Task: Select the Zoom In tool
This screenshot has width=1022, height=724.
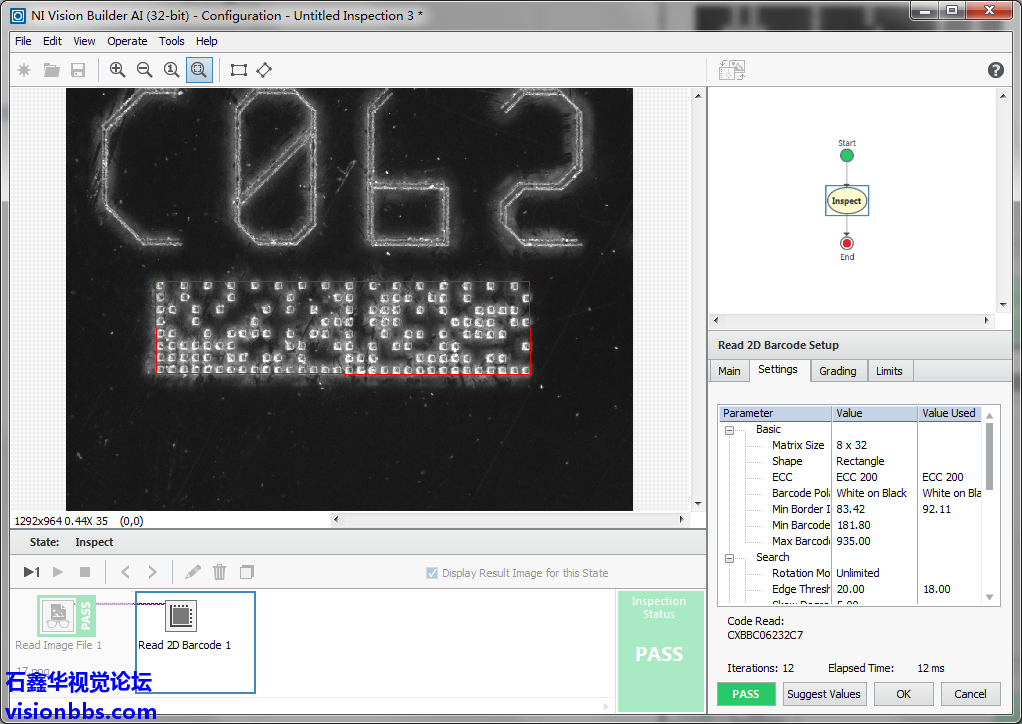Action: pos(117,70)
